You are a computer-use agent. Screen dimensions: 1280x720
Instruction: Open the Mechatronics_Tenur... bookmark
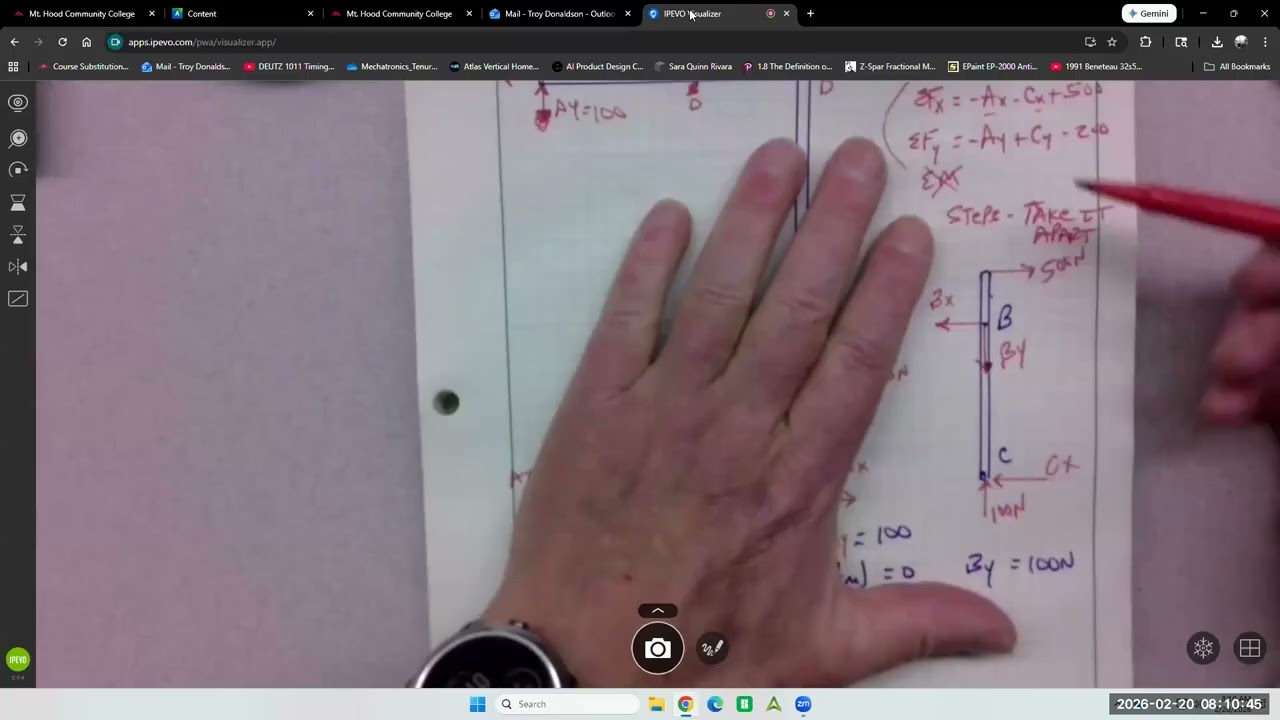tap(392, 67)
